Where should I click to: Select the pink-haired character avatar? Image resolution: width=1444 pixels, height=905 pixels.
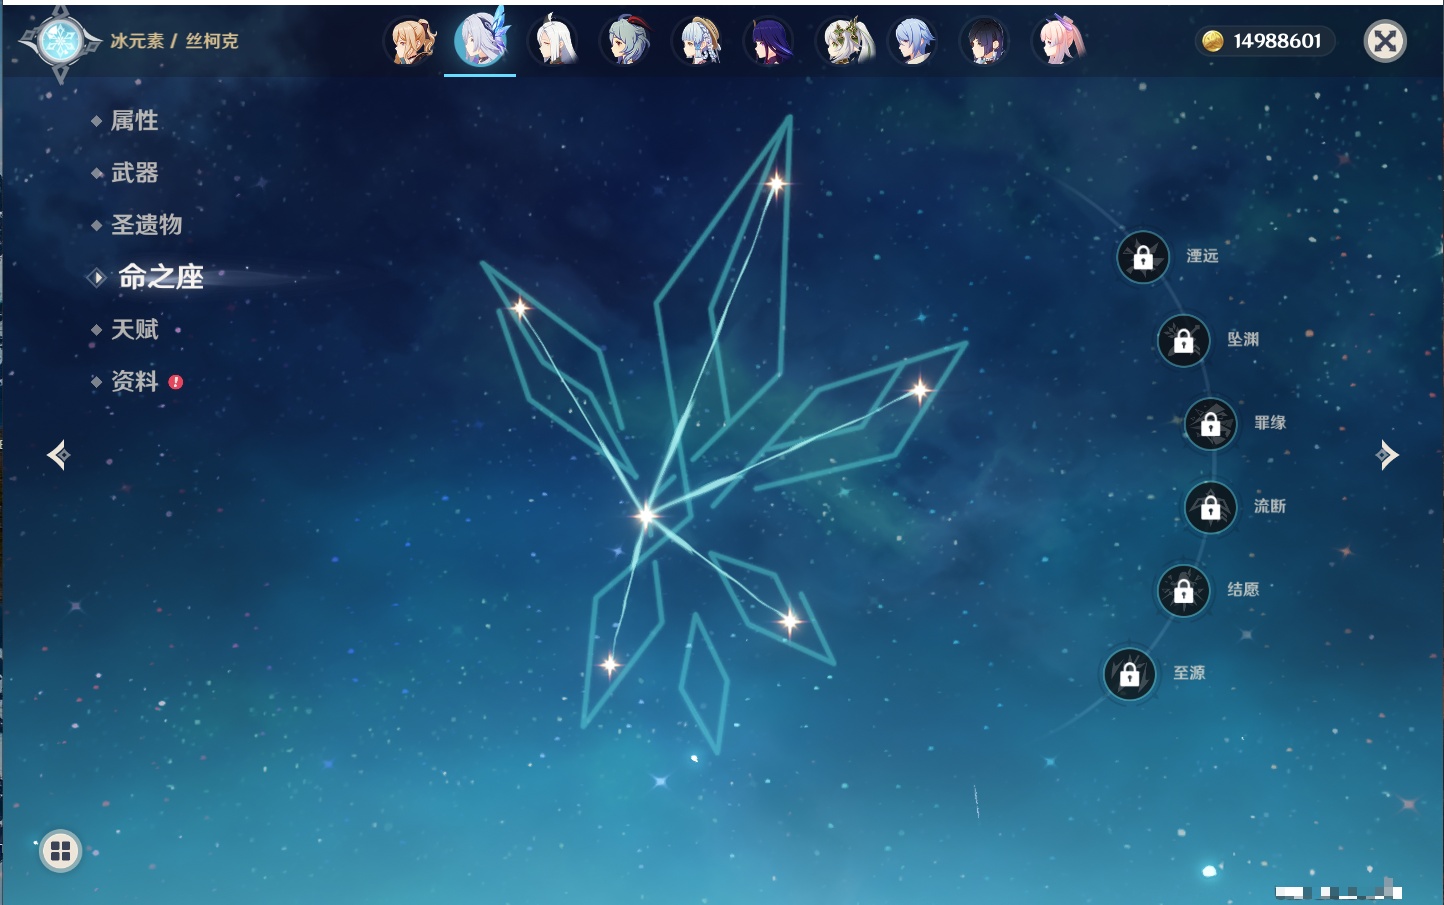(x=1059, y=41)
